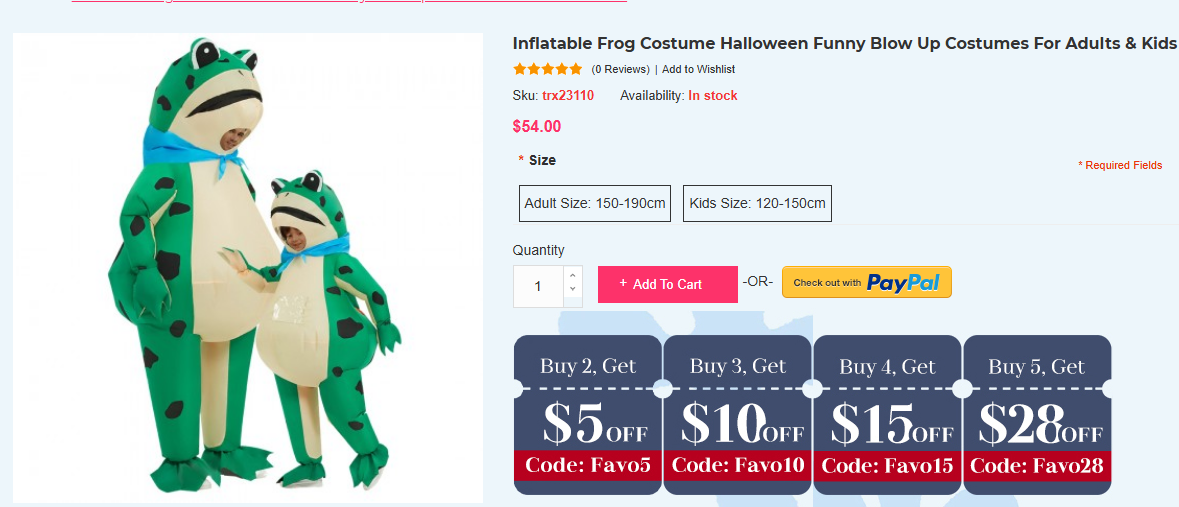This screenshot has width=1179, height=507.
Task: Click the Buy 2 Get $5 off coupon
Action: pyautogui.click(x=588, y=414)
